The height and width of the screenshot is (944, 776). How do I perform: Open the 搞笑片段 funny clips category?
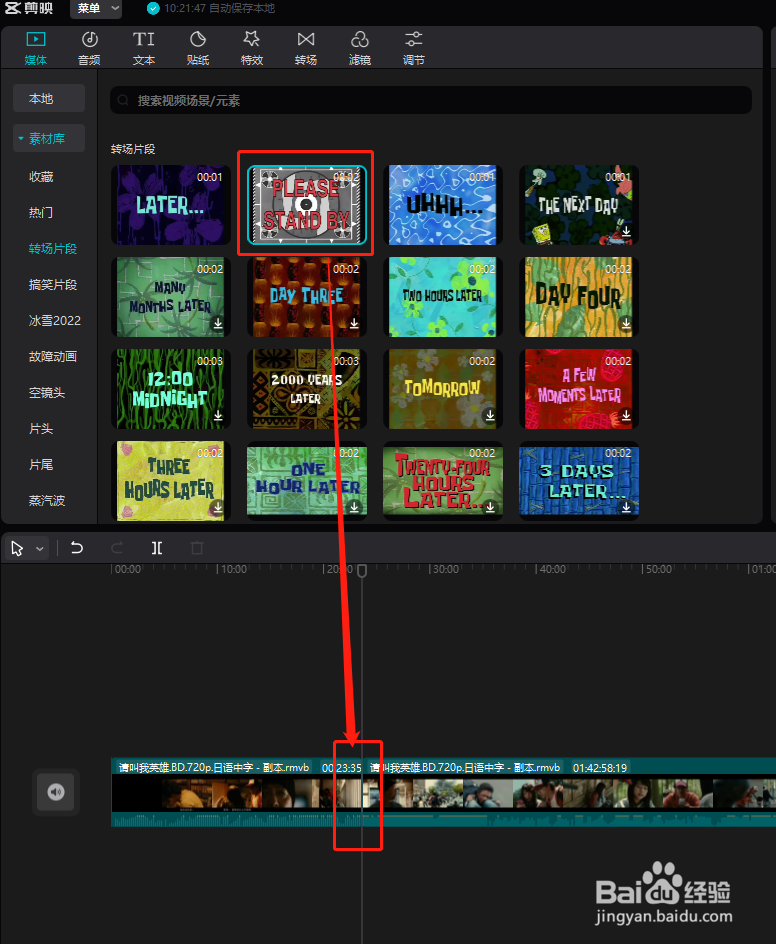(53, 285)
